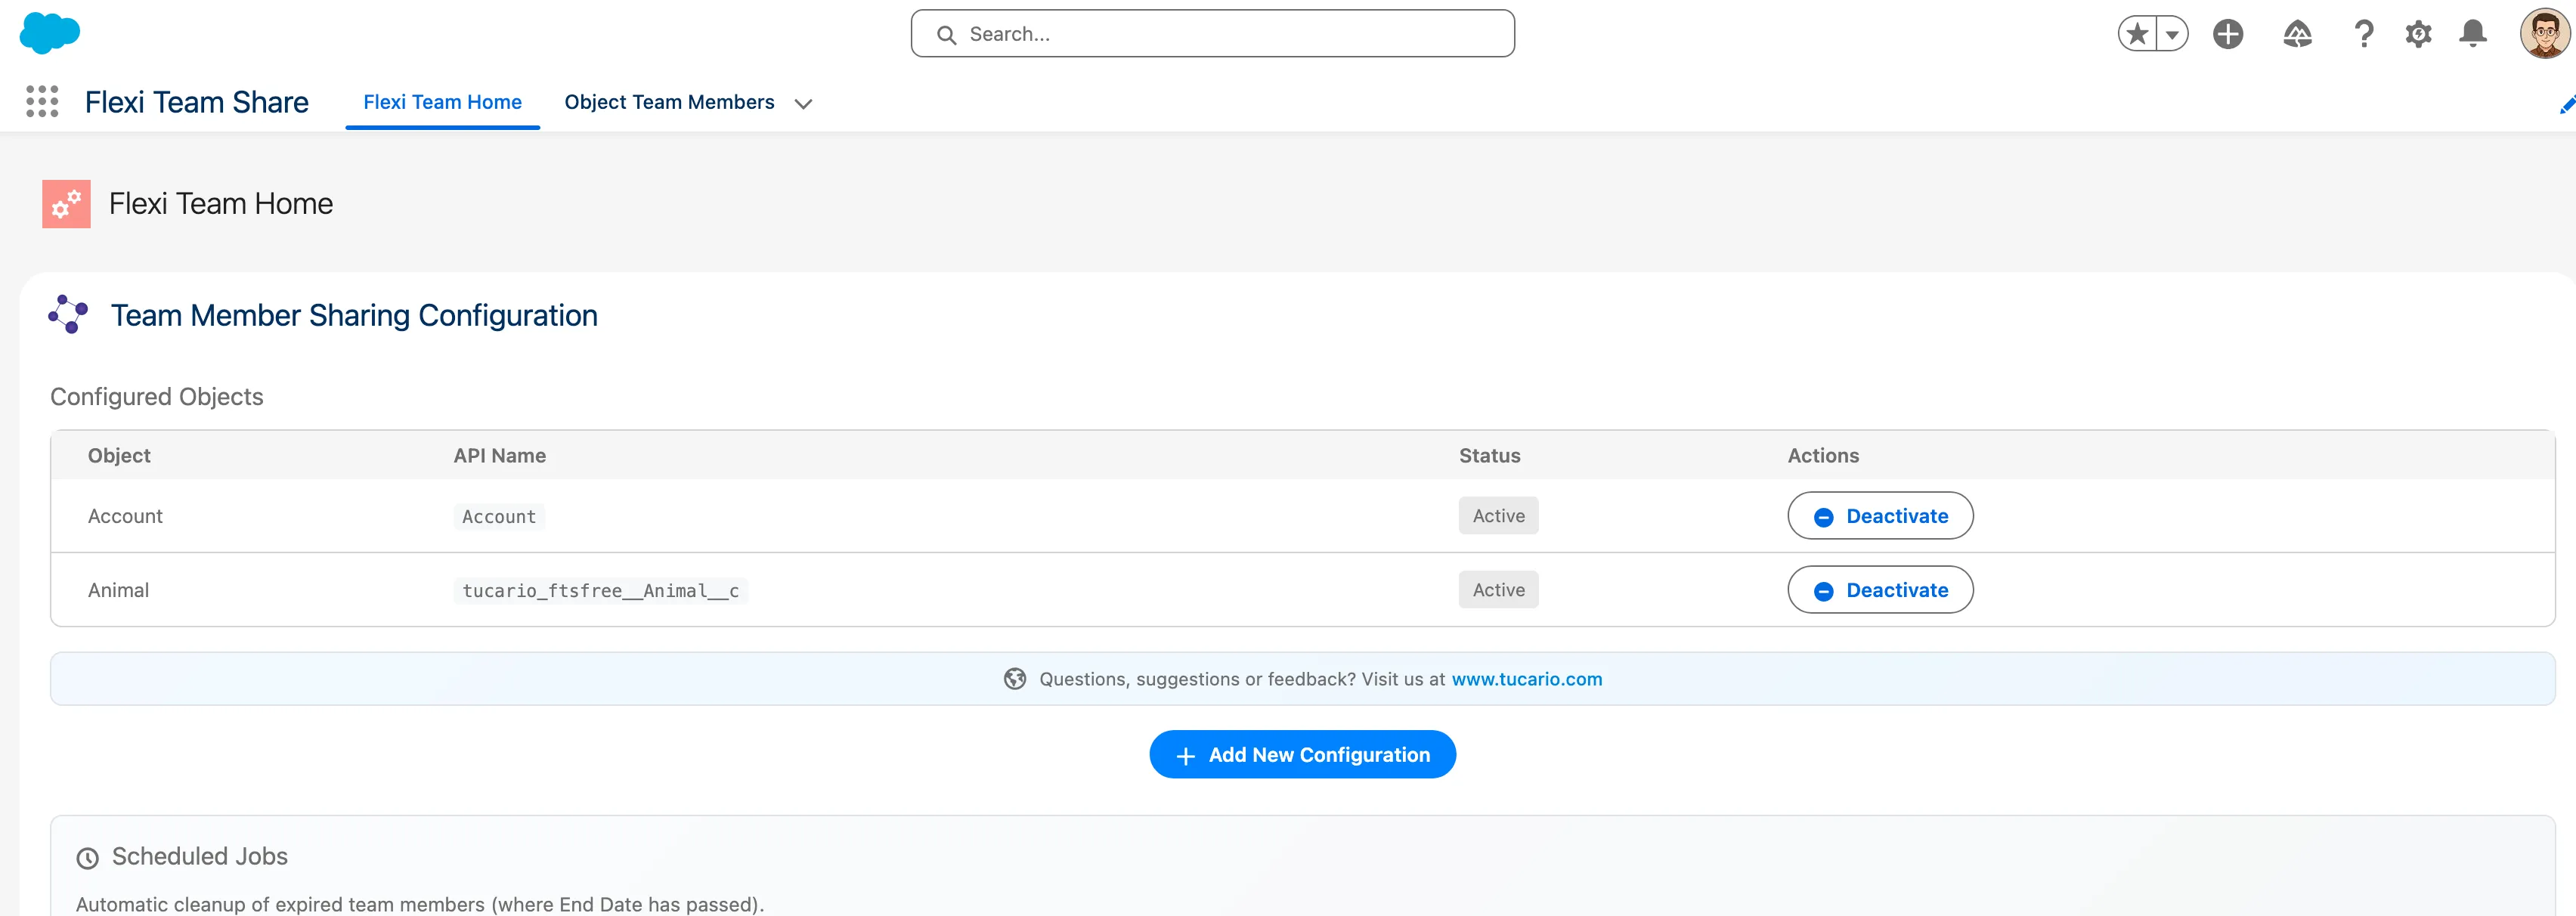This screenshot has width=2576, height=916.
Task: Open Global Actions with the plus icon
Action: click(x=2228, y=33)
